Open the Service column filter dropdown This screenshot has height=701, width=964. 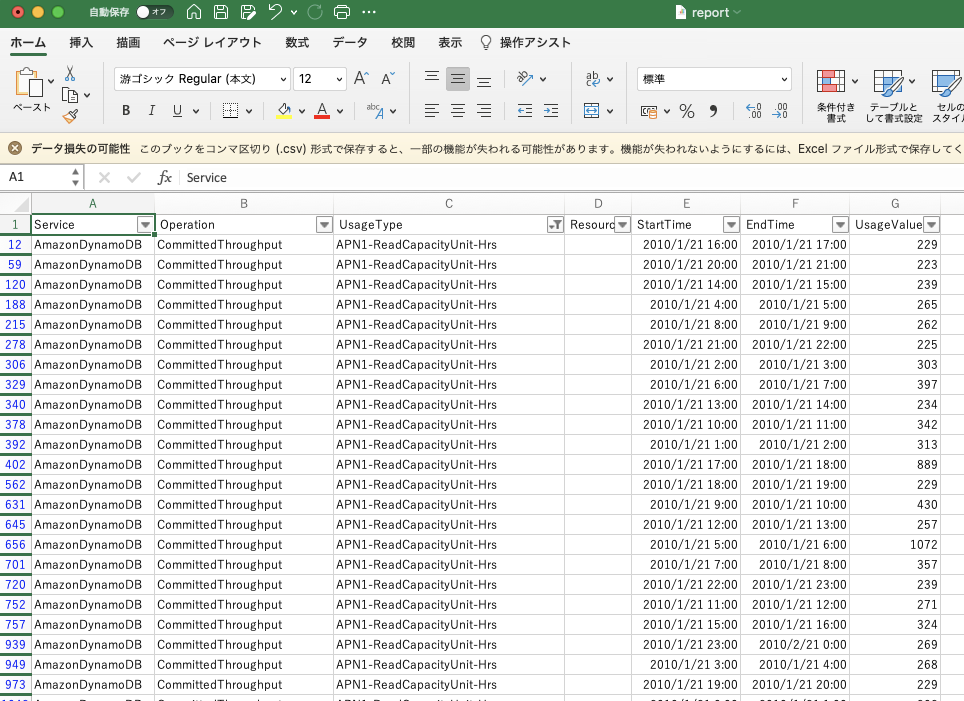[145, 225]
